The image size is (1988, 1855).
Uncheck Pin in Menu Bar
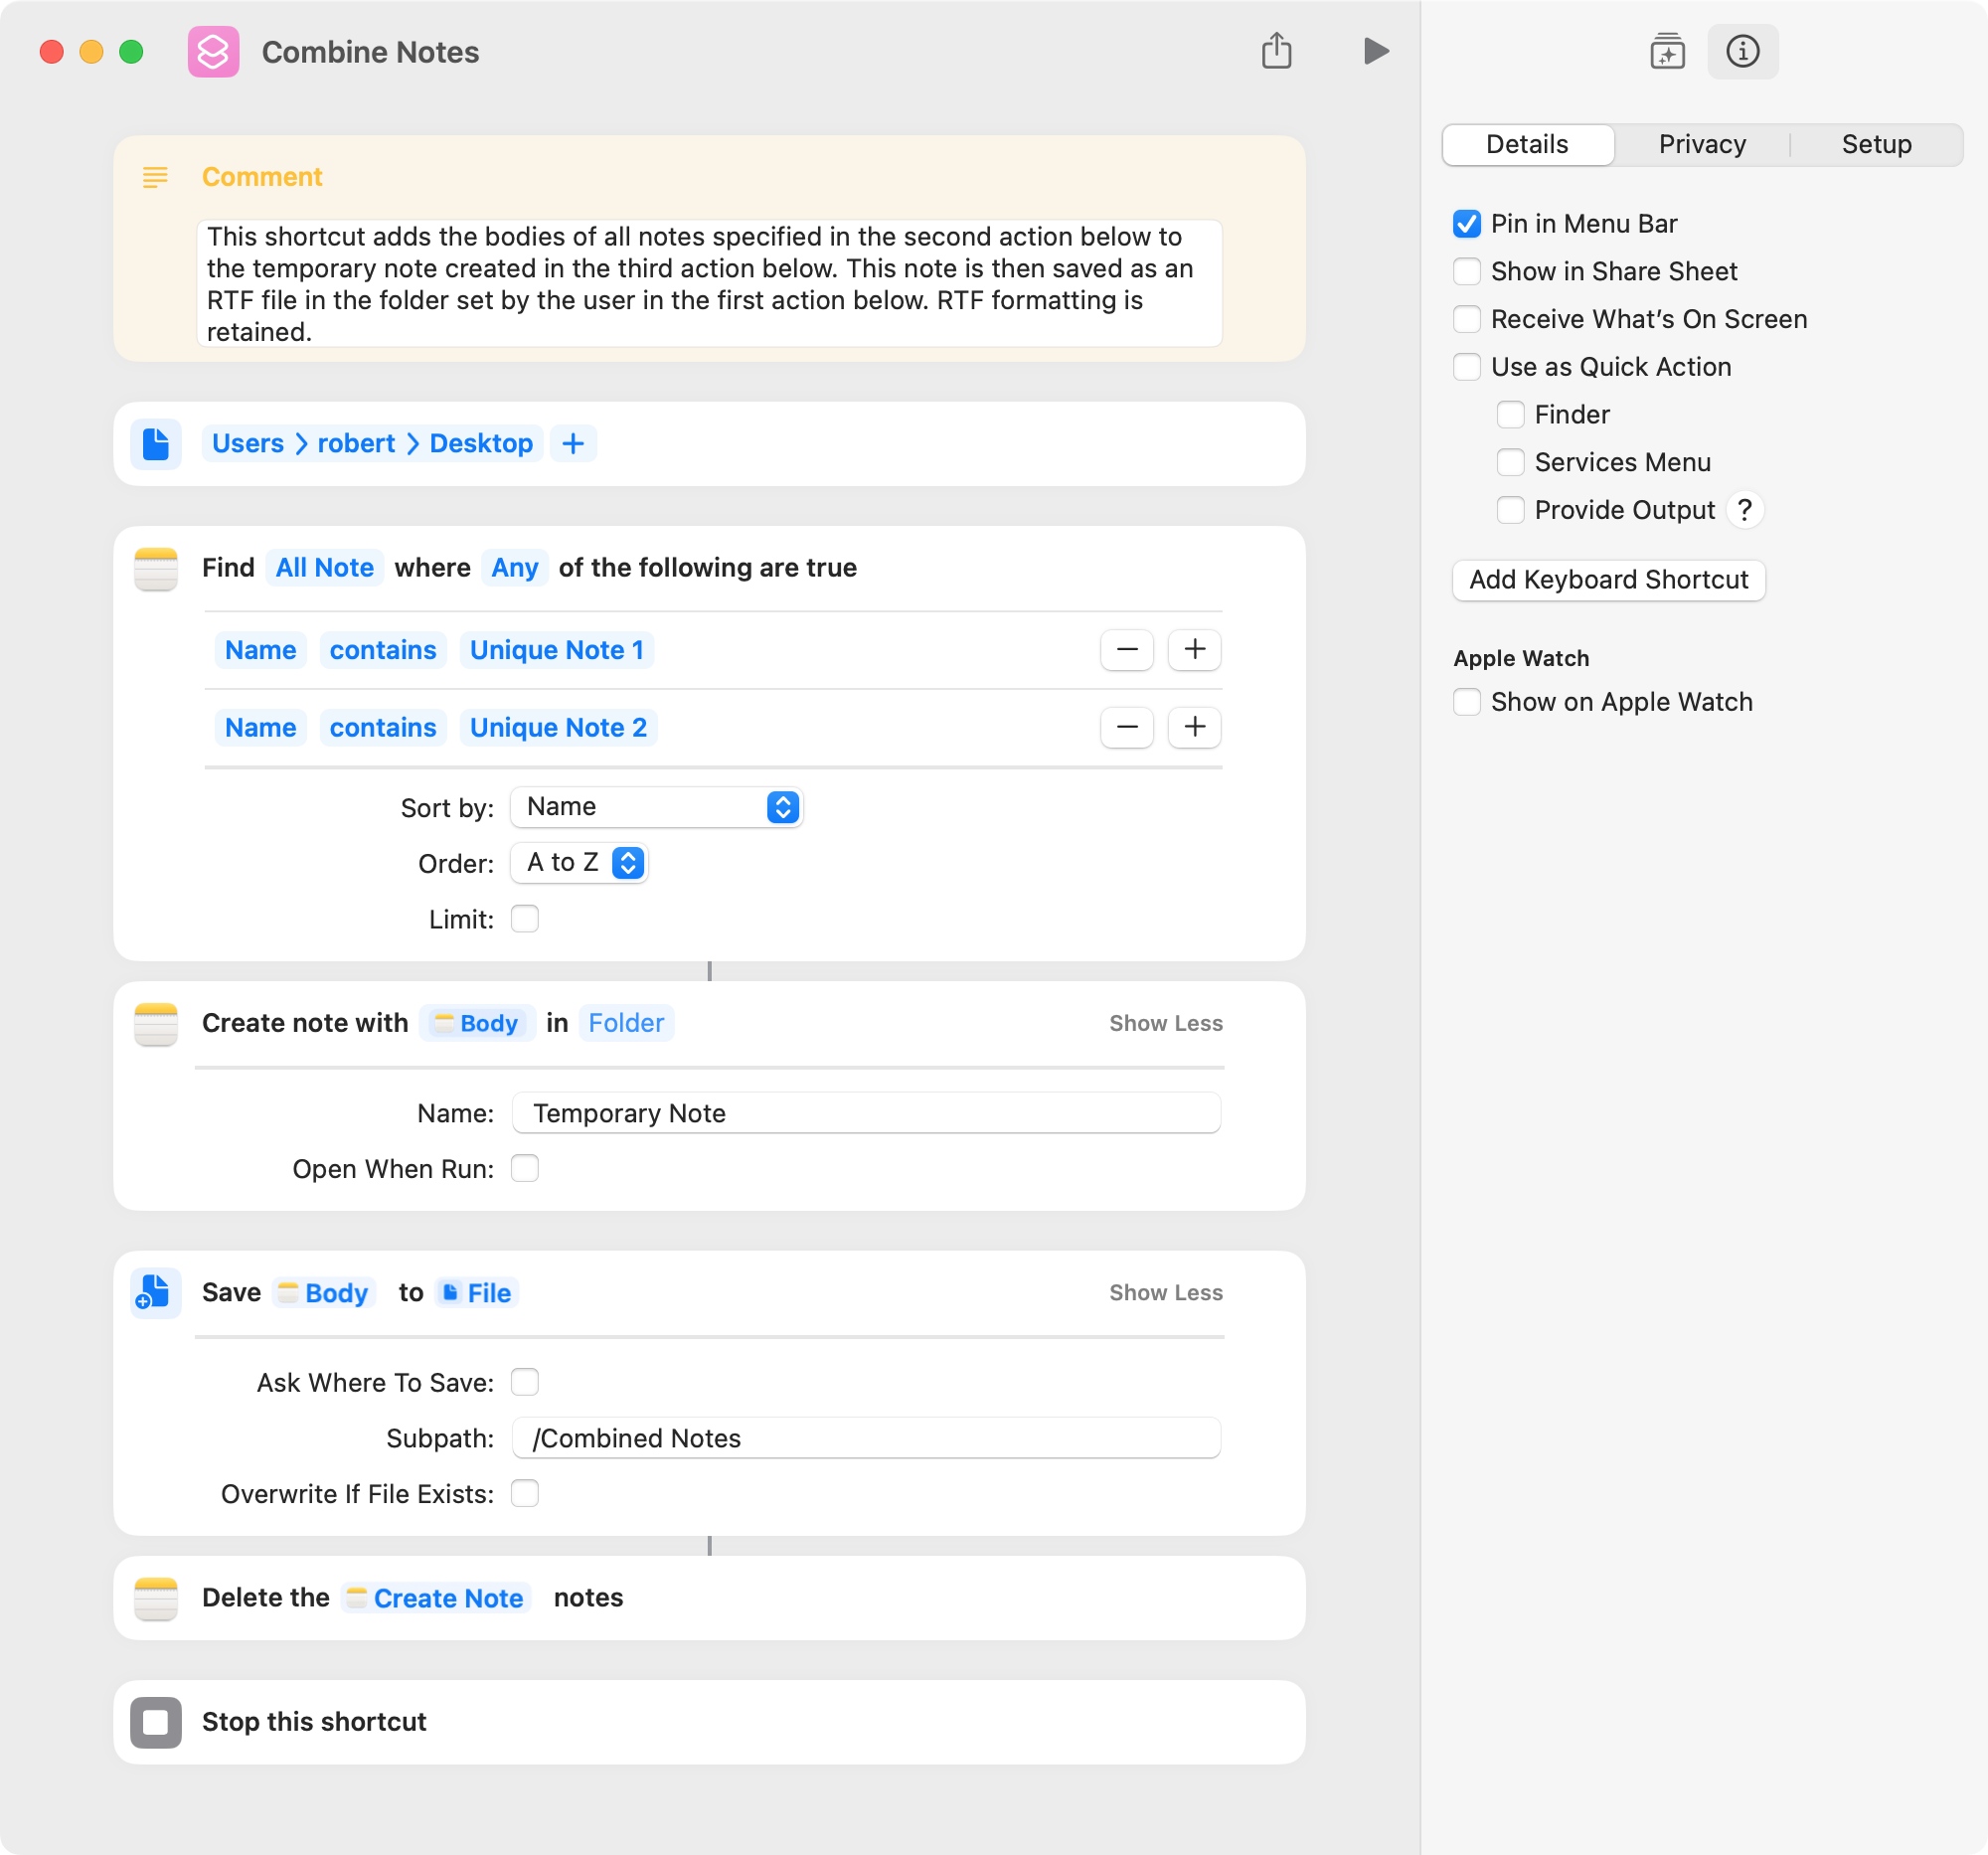(1466, 224)
